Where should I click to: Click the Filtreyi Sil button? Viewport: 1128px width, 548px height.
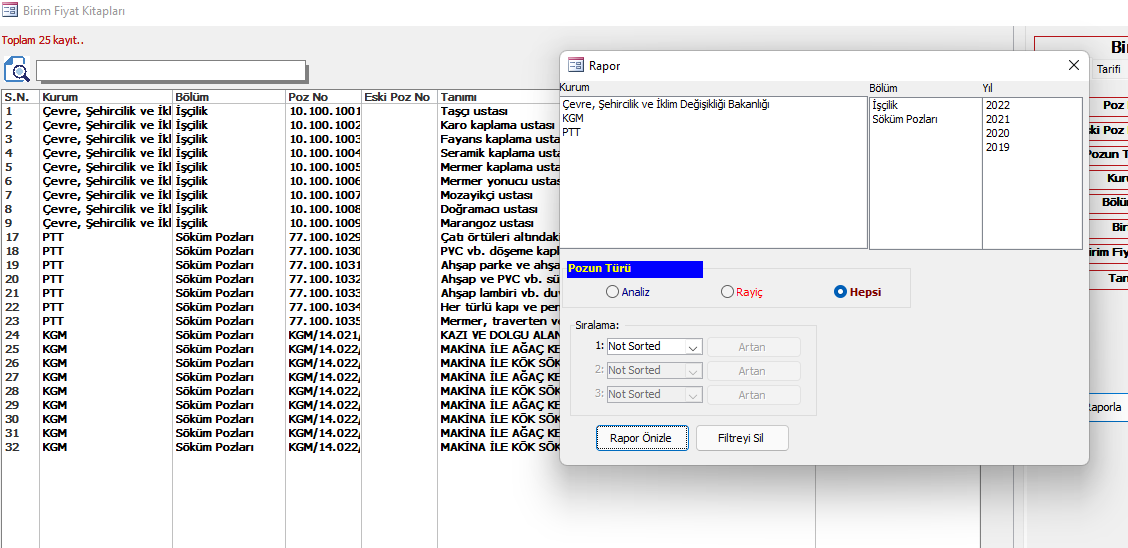click(742, 438)
